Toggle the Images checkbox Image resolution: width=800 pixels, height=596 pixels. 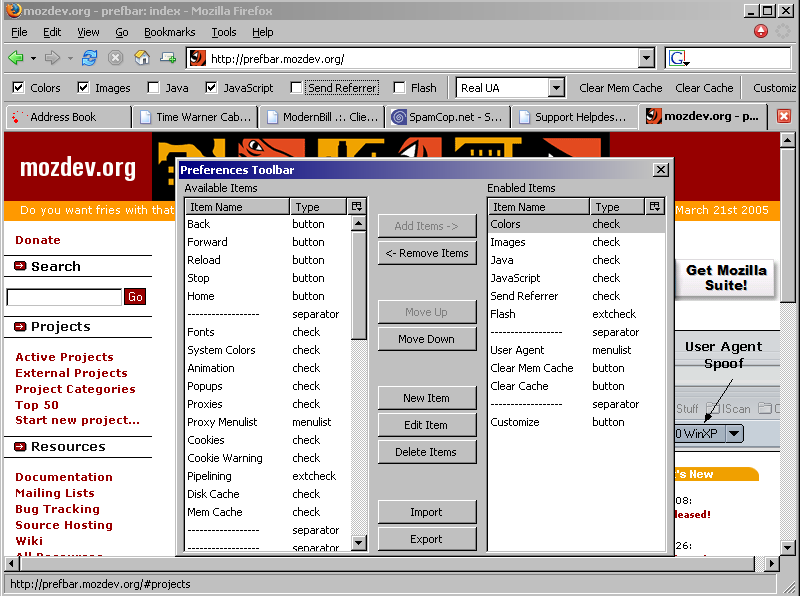pyautogui.click(x=83, y=88)
